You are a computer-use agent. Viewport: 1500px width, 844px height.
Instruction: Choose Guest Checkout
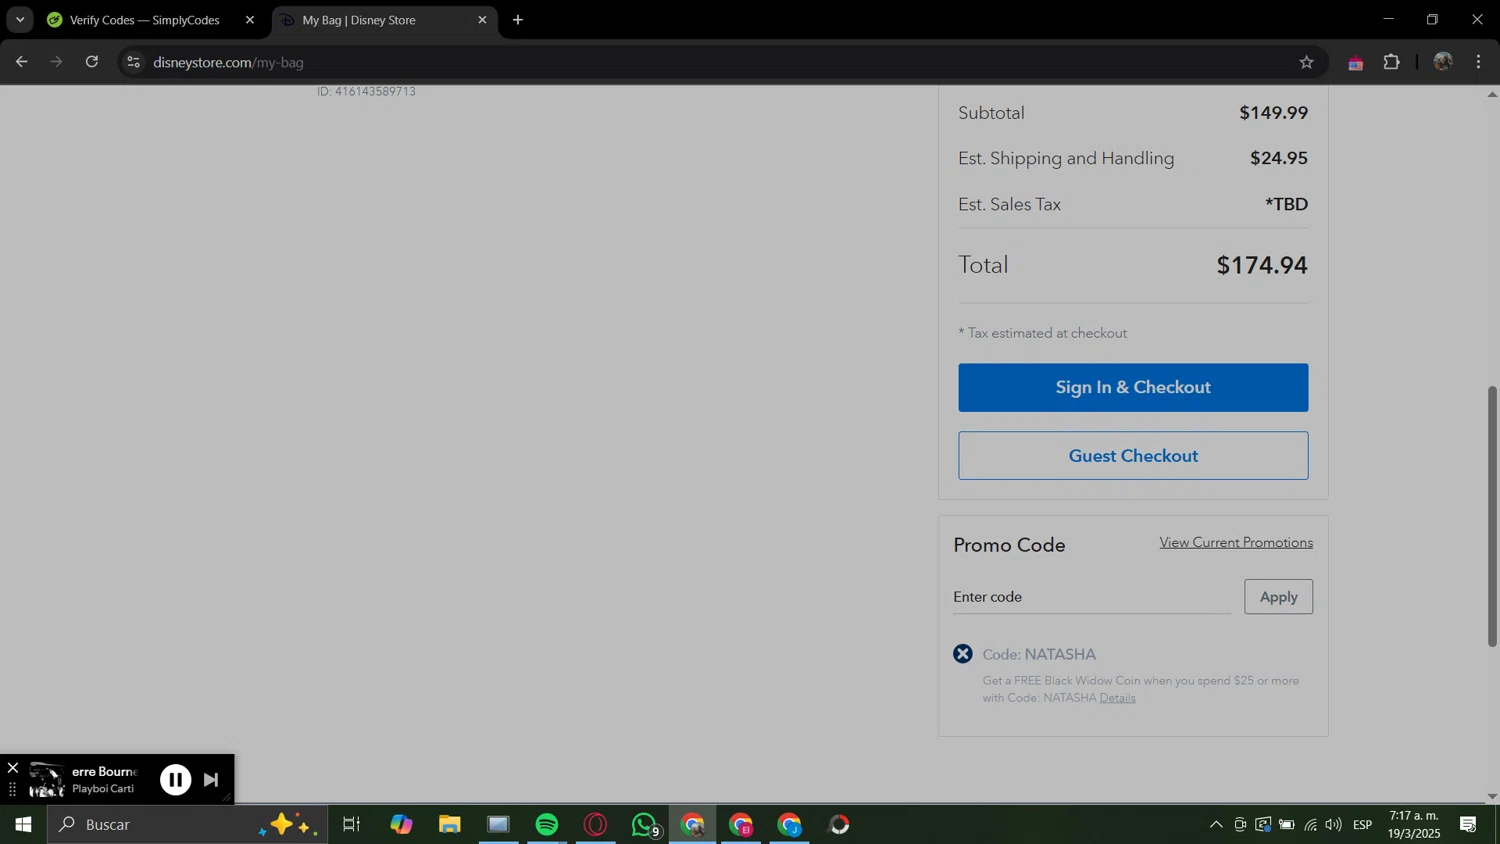tap(1133, 456)
